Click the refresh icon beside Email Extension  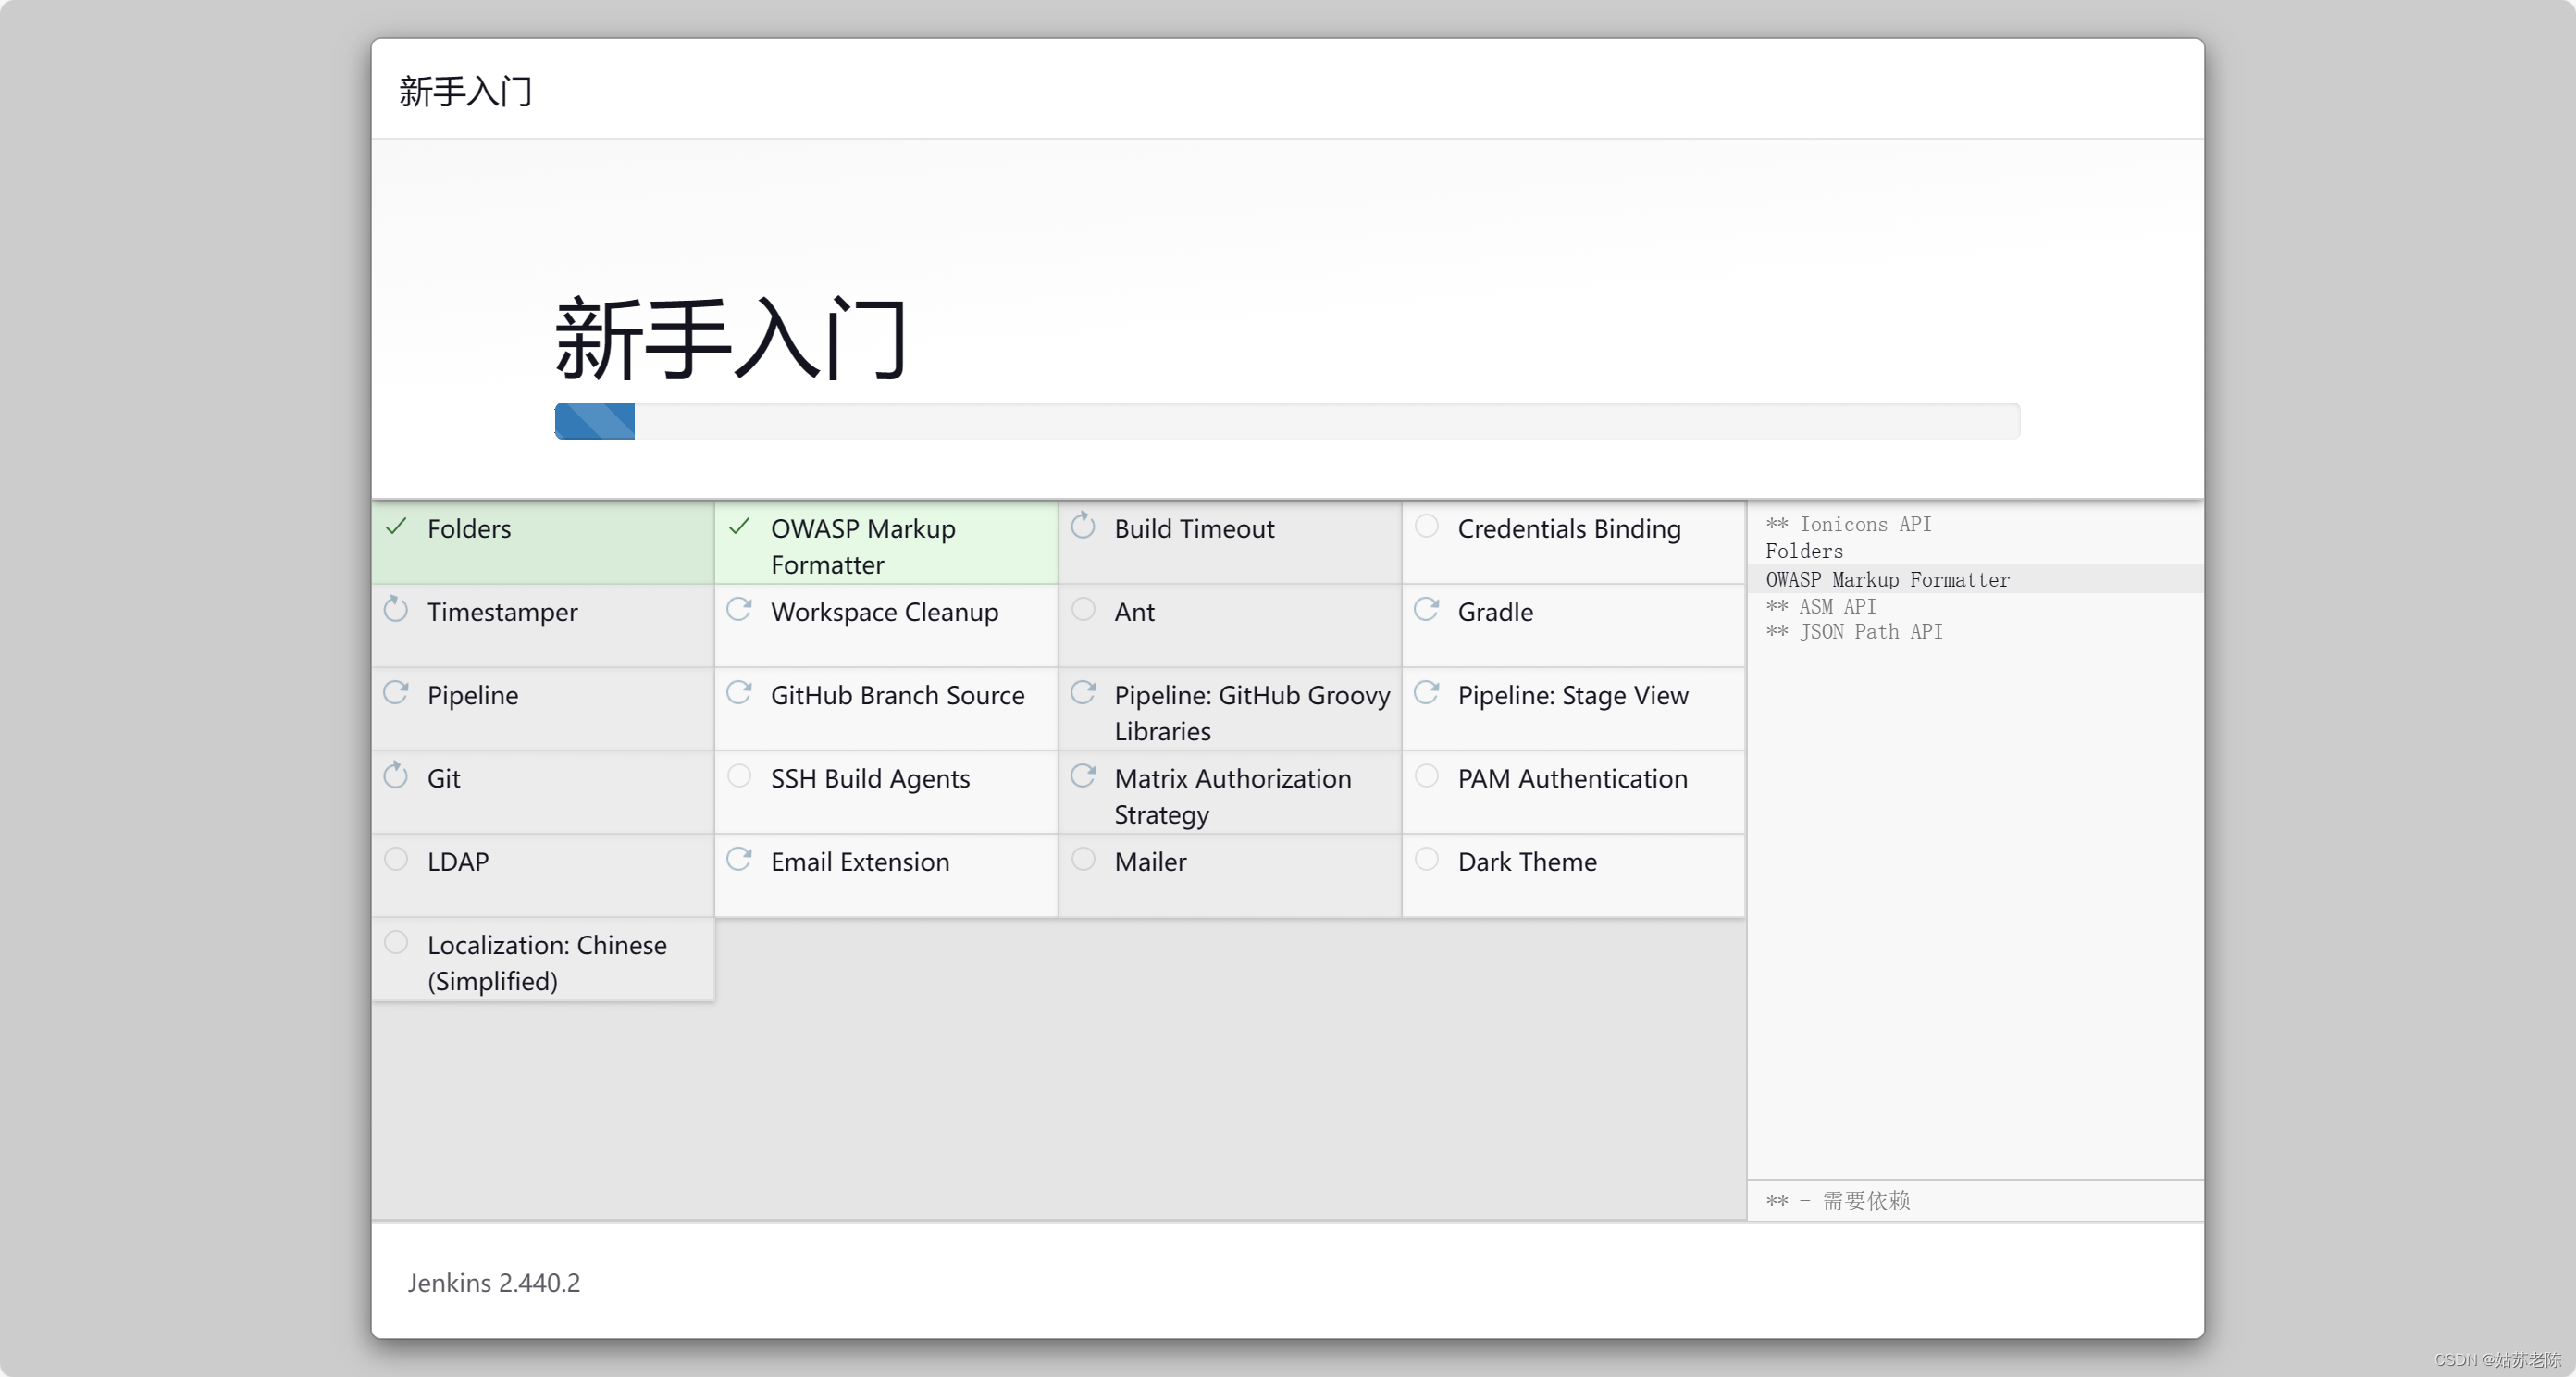coord(739,859)
